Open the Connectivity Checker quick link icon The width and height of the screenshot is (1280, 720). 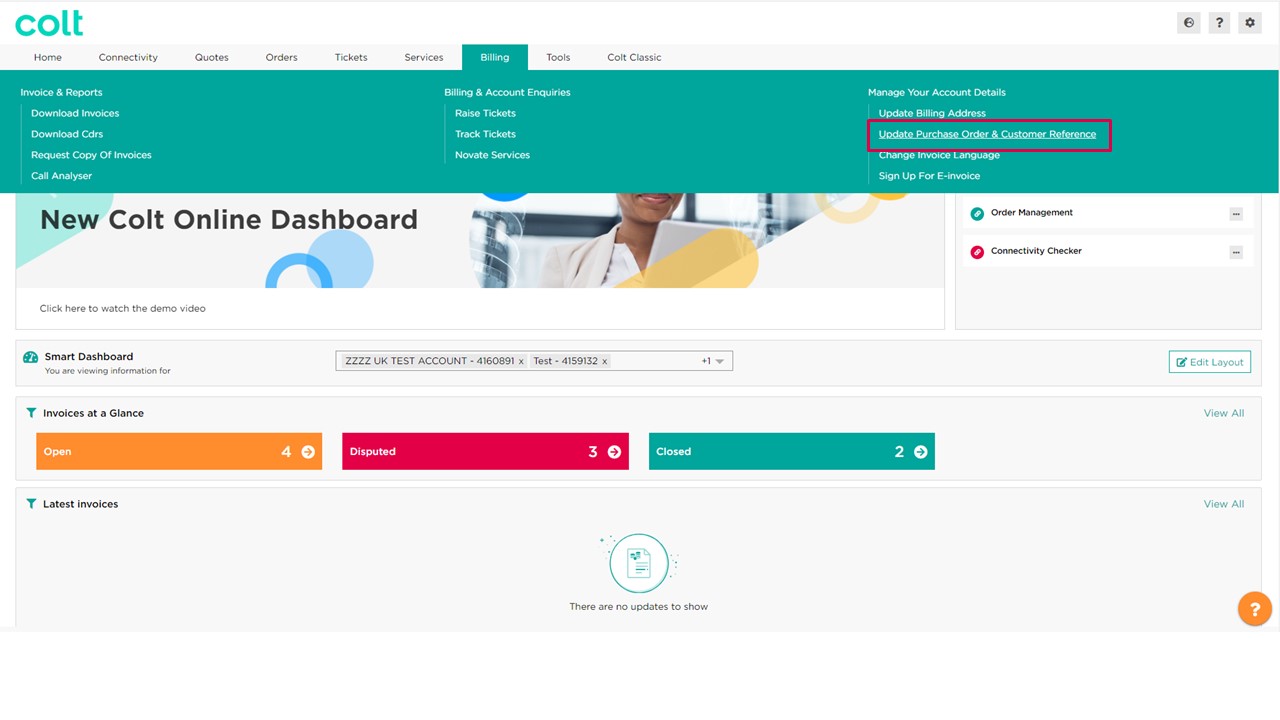[x=976, y=251]
